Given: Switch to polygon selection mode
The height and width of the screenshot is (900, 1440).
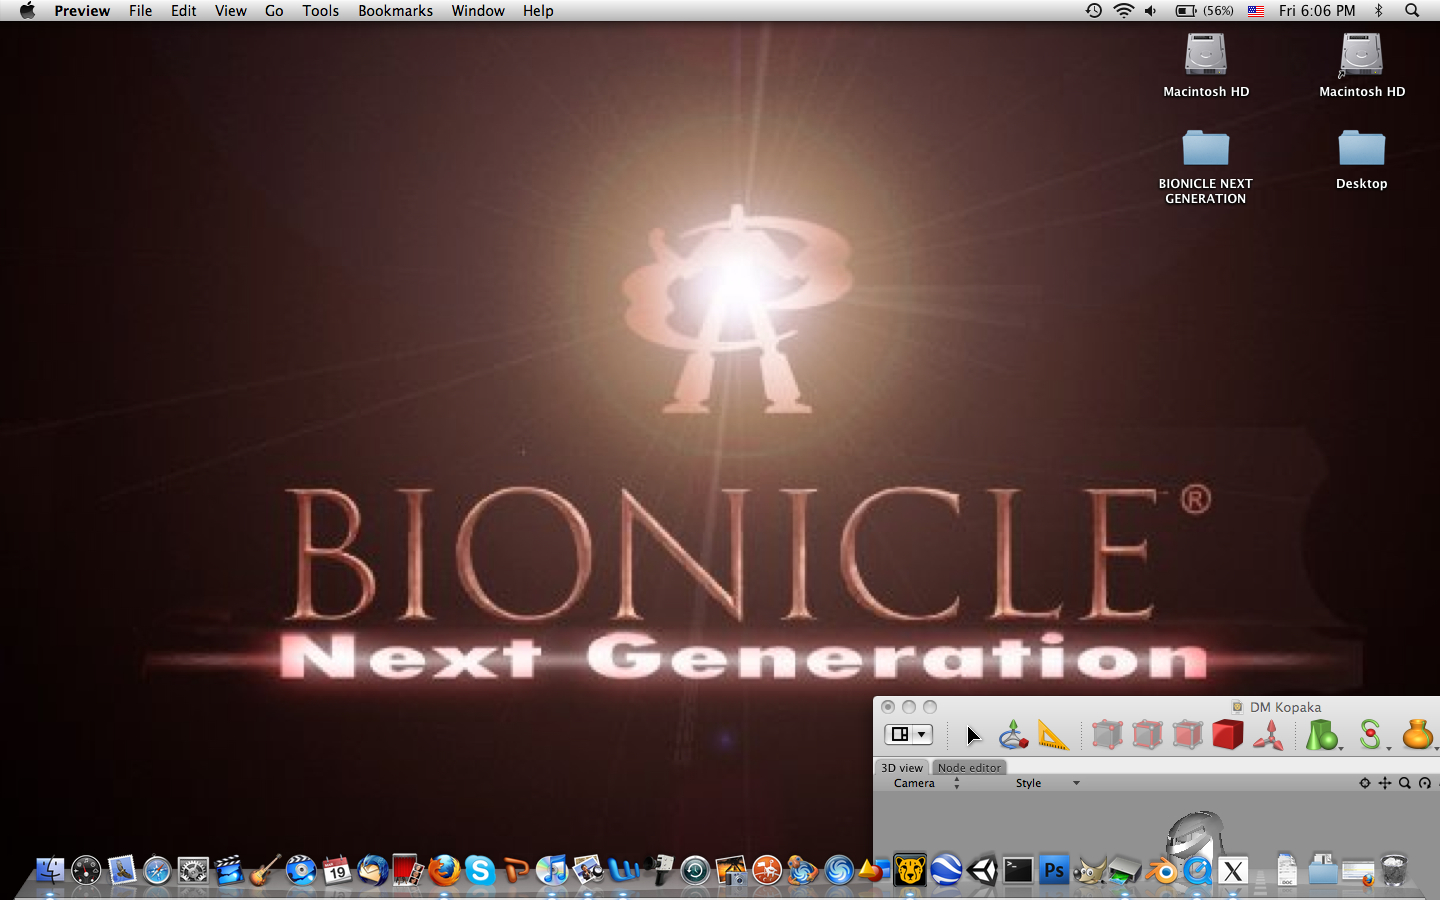Looking at the screenshot, I should [1185, 734].
